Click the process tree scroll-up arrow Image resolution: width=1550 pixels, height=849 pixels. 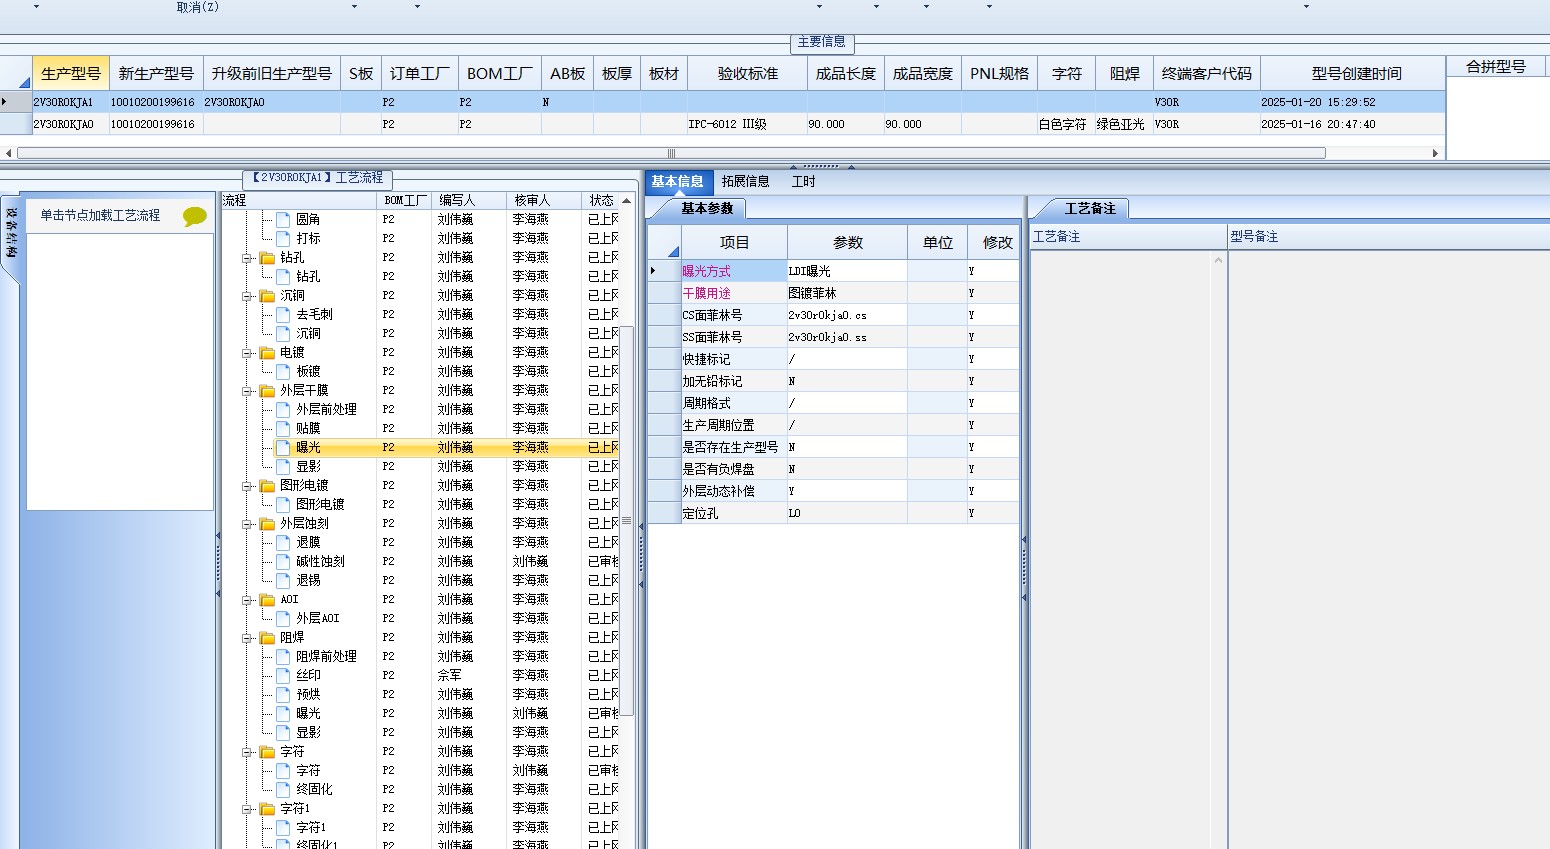627,201
